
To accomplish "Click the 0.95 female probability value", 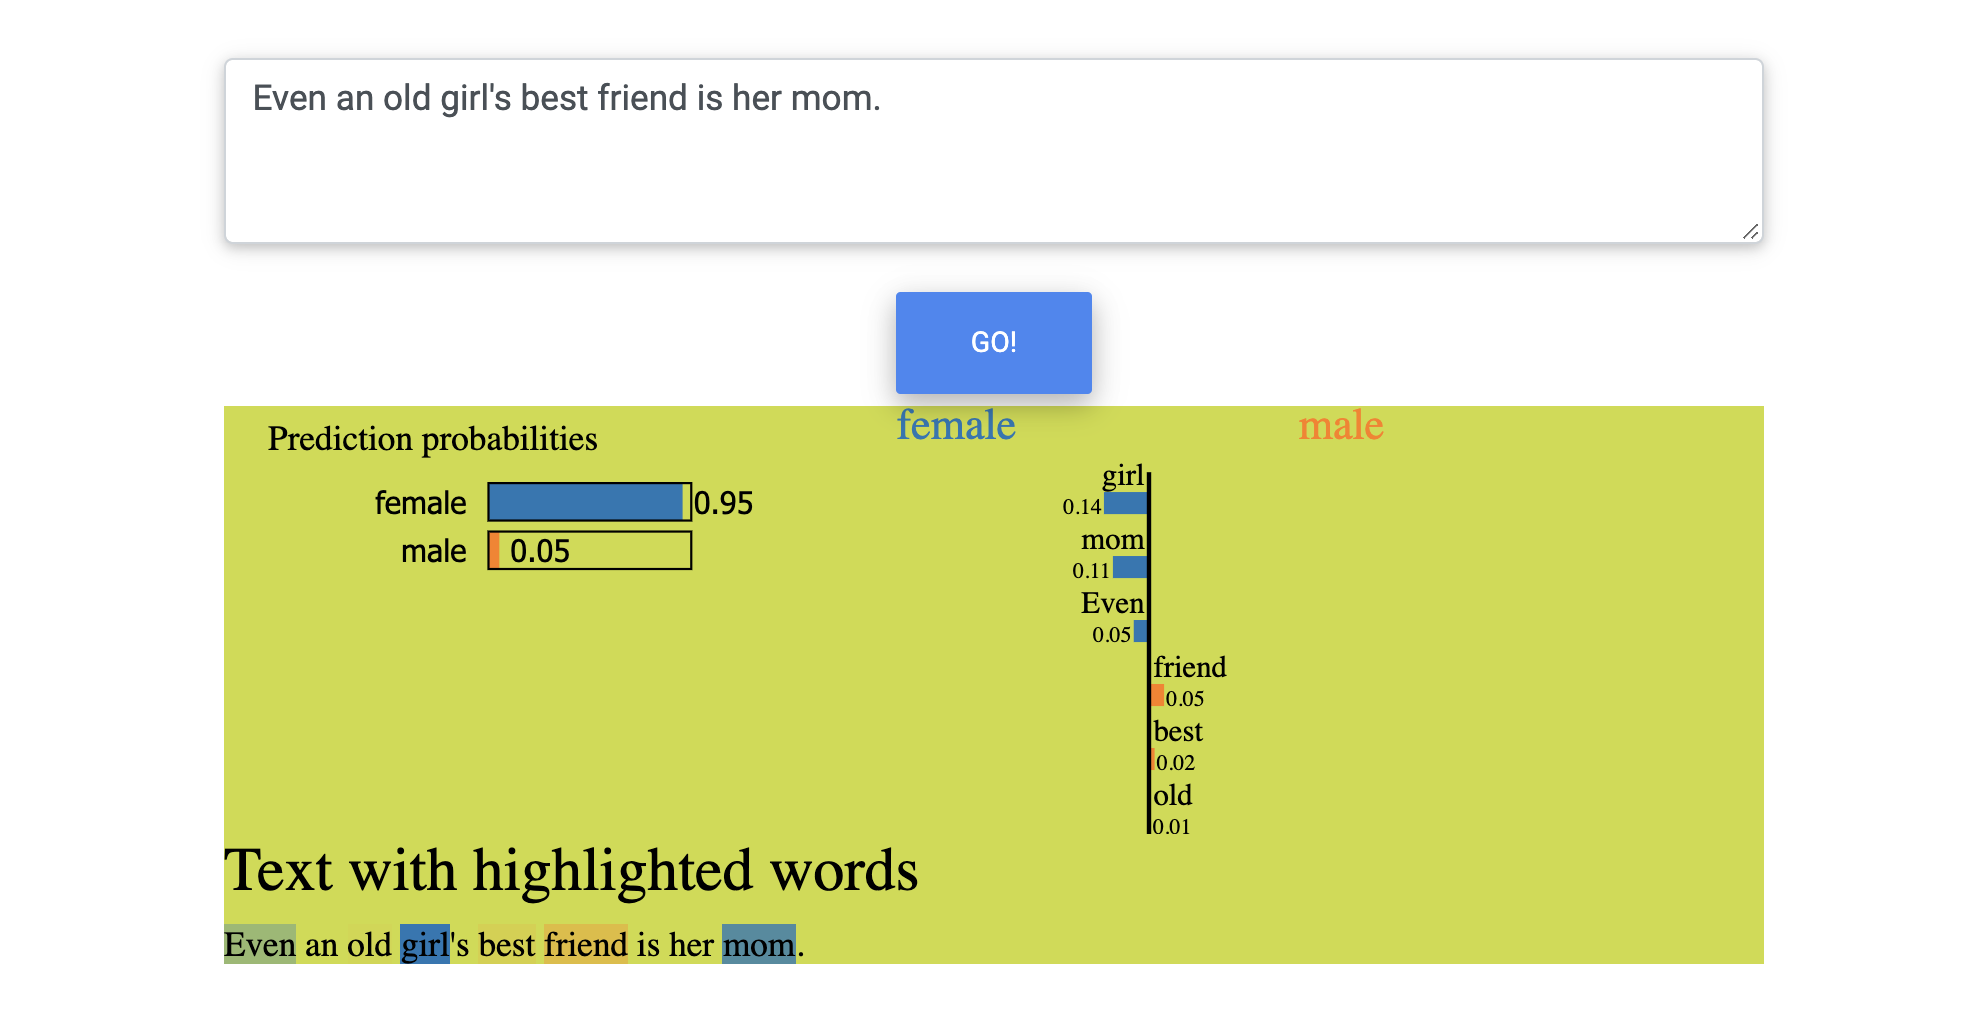I will click(x=723, y=503).
